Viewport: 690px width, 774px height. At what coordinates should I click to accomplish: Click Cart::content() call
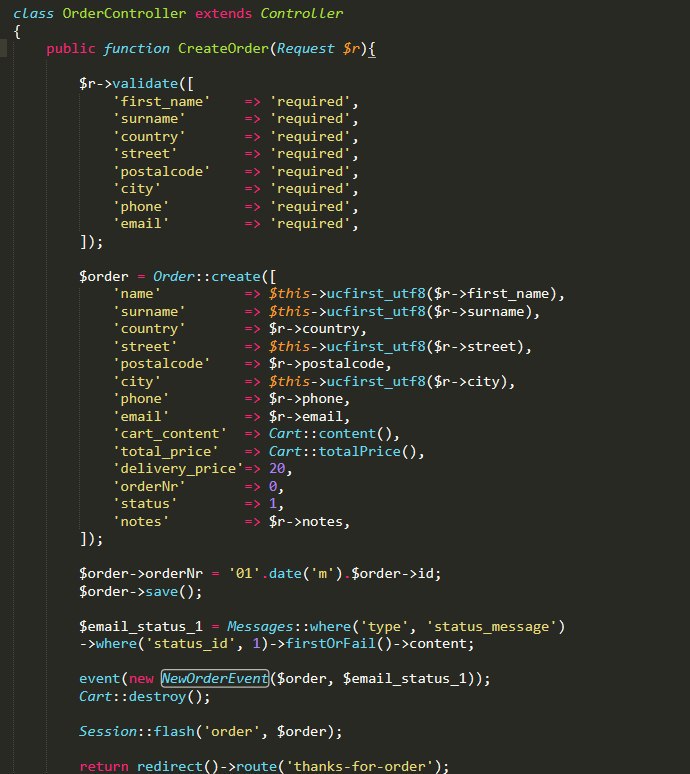[x=330, y=434]
